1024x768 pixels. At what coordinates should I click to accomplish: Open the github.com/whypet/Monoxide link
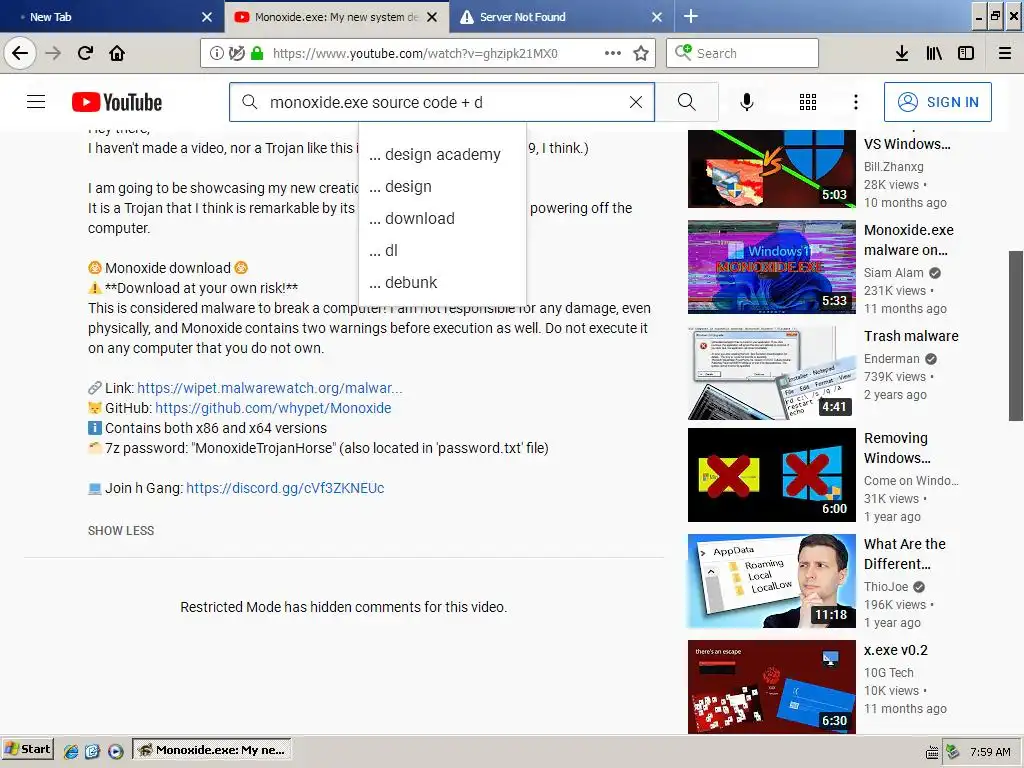click(273, 408)
